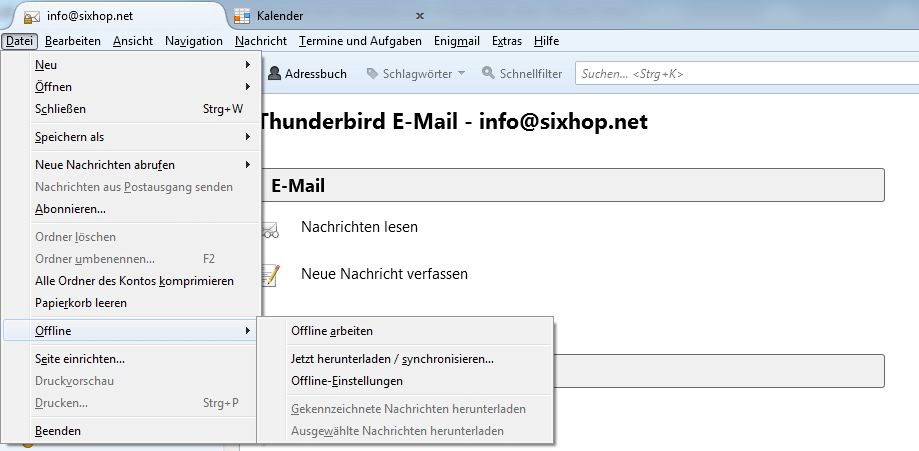Viewport: 919px width, 451px height.
Task: Close the Kalender tab
Action: tap(420, 16)
